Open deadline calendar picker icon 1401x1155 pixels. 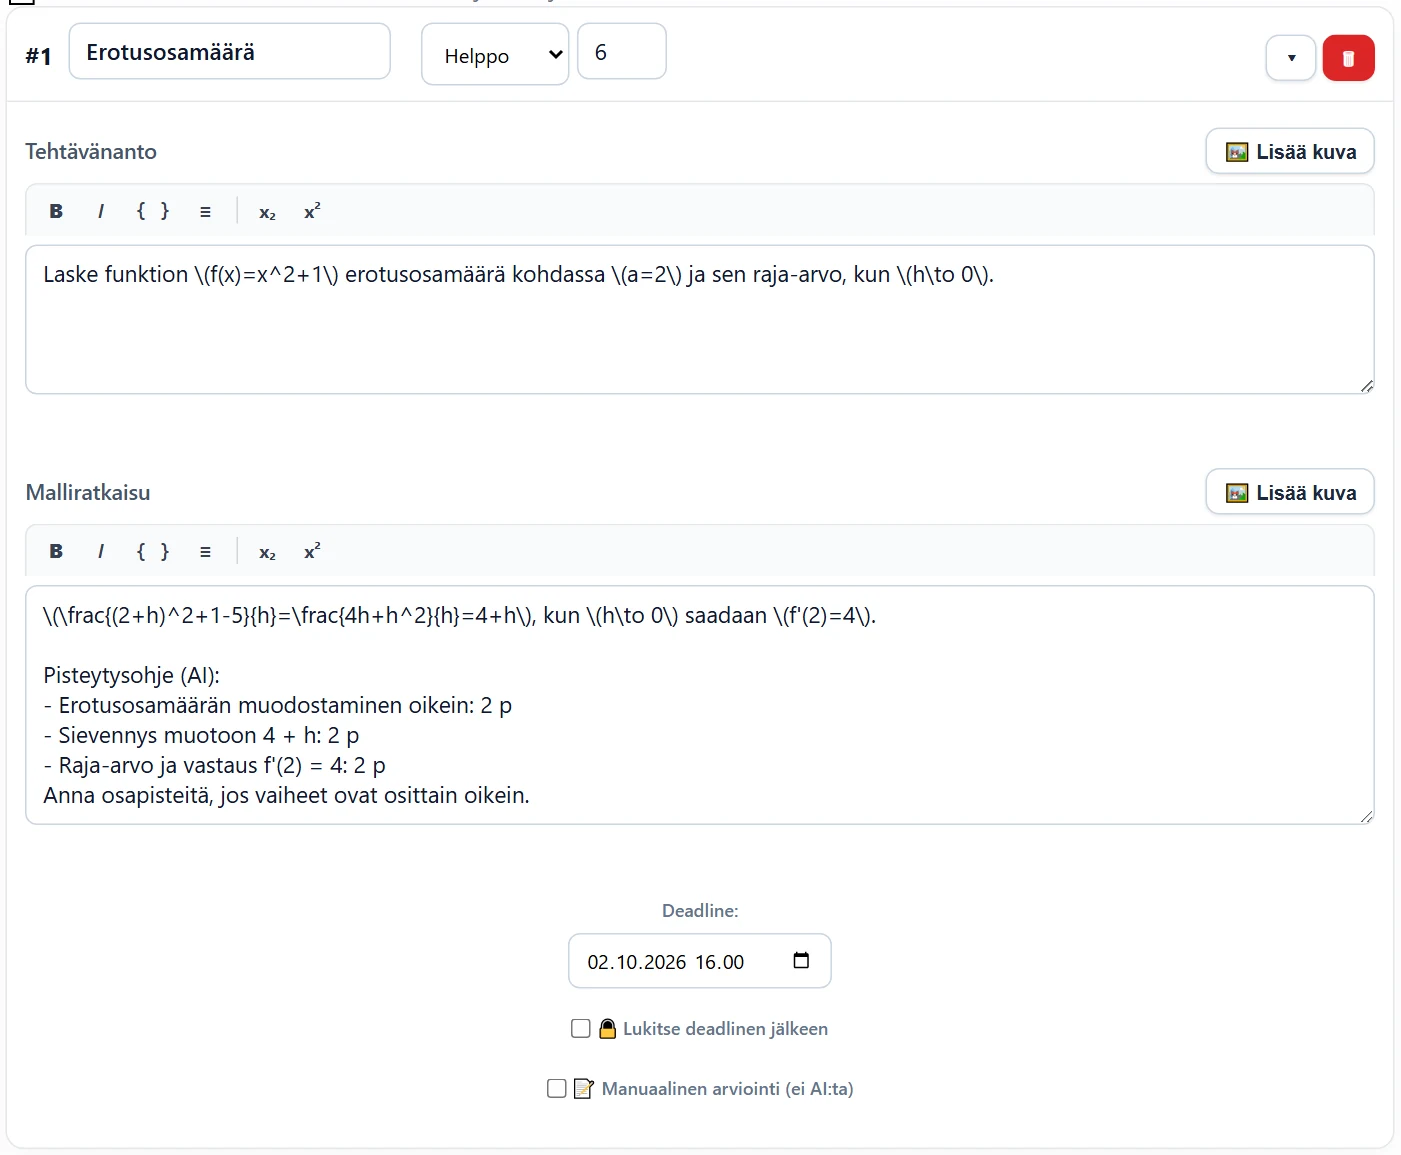(801, 960)
